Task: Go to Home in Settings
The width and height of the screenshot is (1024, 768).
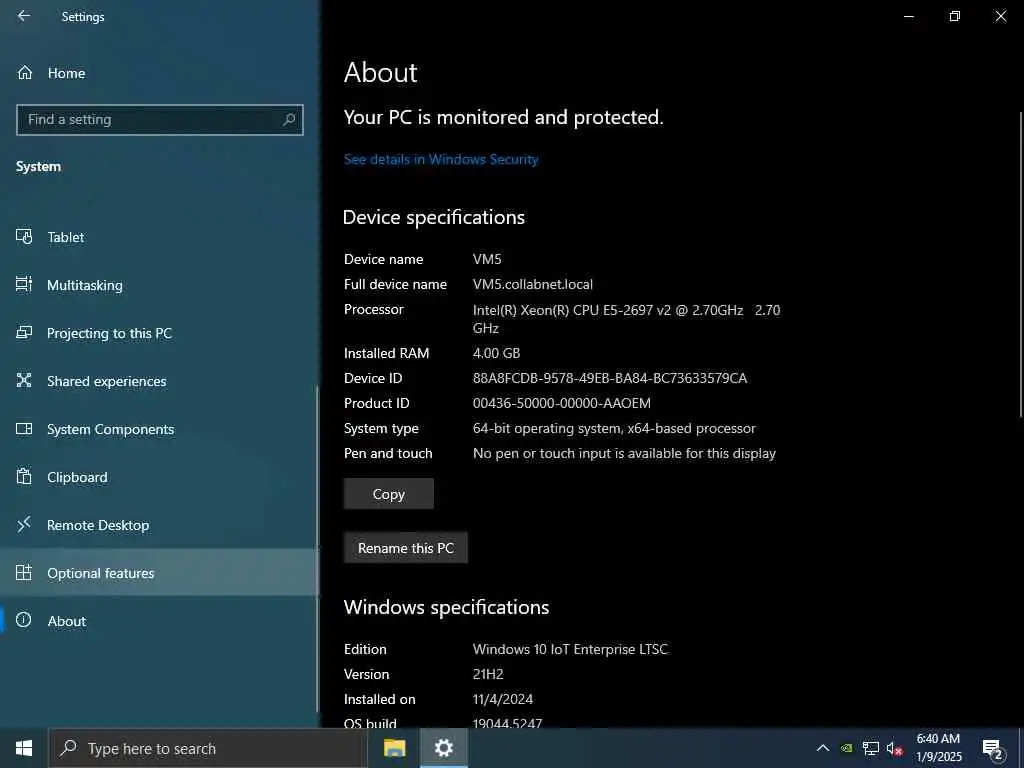Action: (159, 72)
